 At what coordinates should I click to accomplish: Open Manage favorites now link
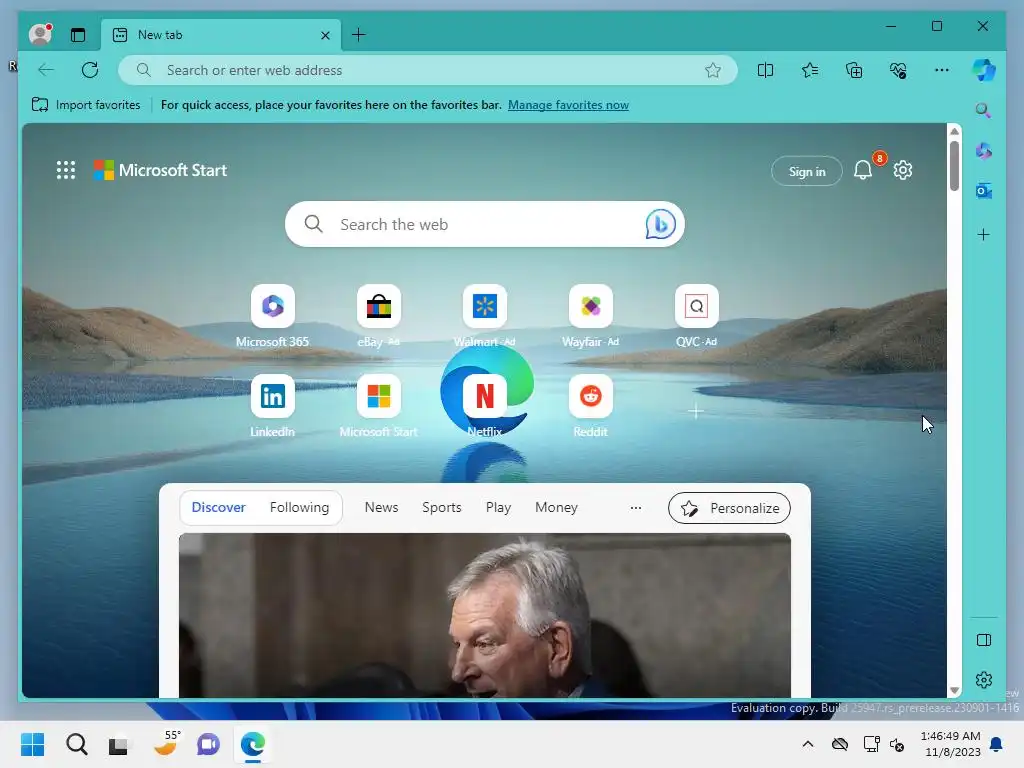[x=568, y=104]
